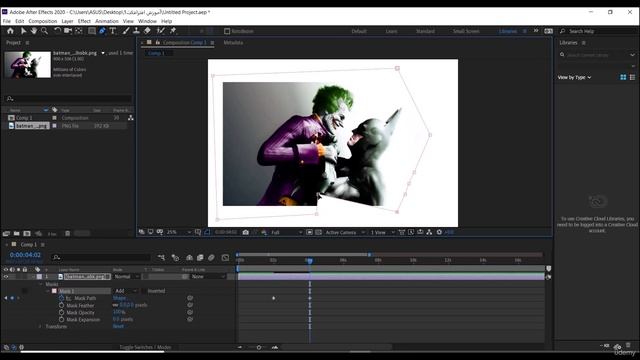Toggle the Mask Feather stopwatch
Screen dimensions: 640x360
pyautogui.click(x=62, y=305)
